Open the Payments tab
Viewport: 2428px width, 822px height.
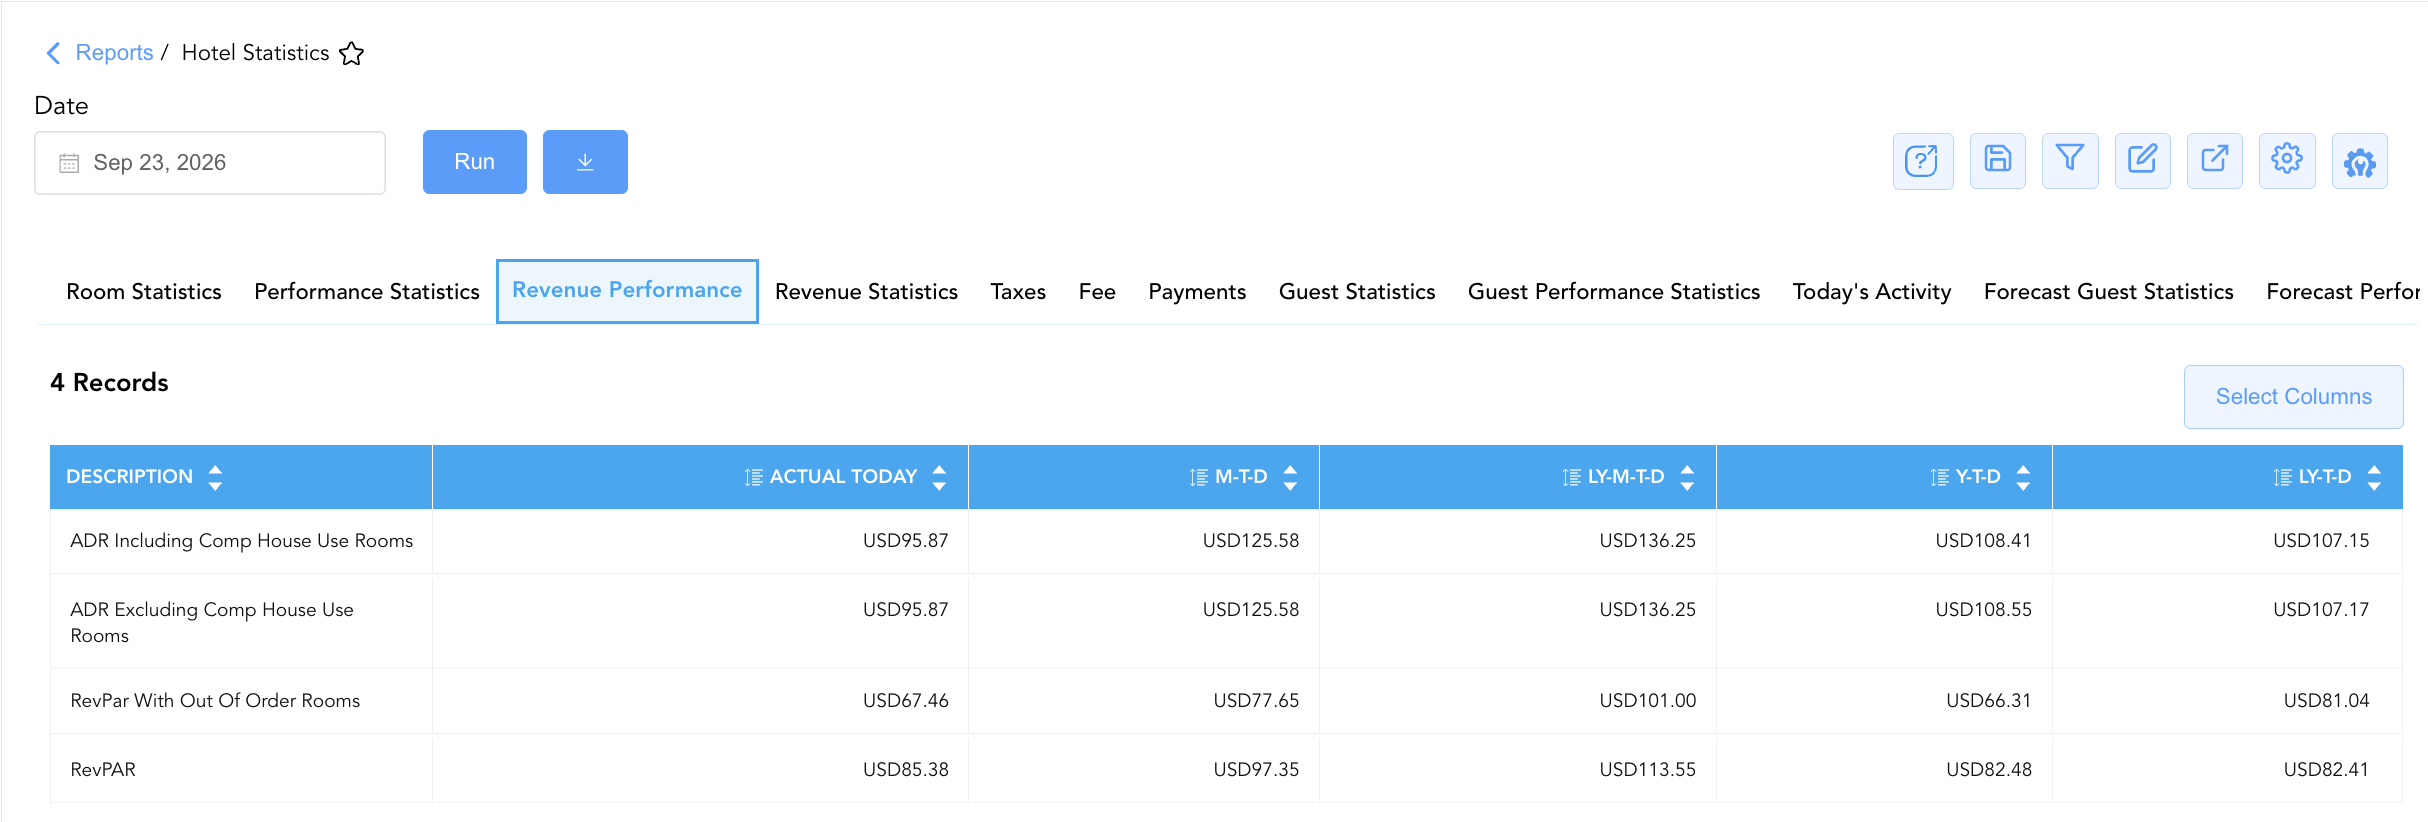tap(1197, 292)
